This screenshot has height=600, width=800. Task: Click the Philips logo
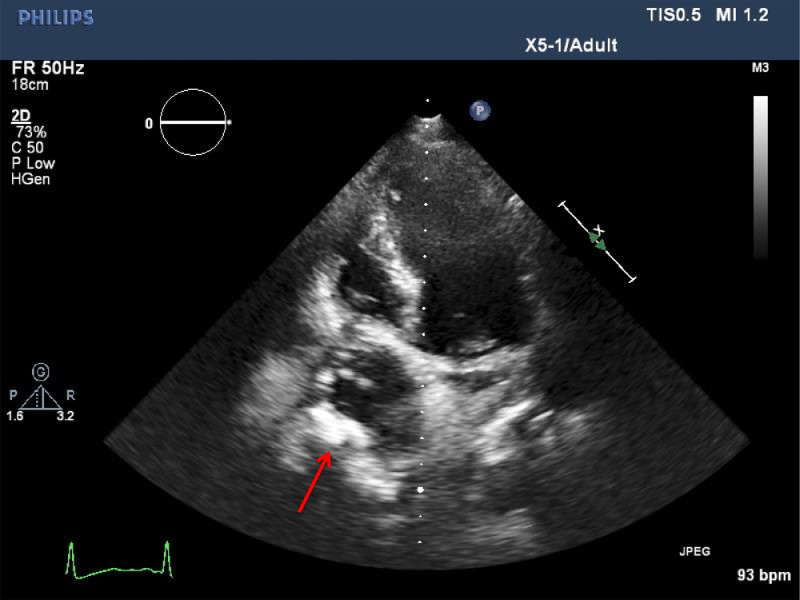(x=56, y=17)
